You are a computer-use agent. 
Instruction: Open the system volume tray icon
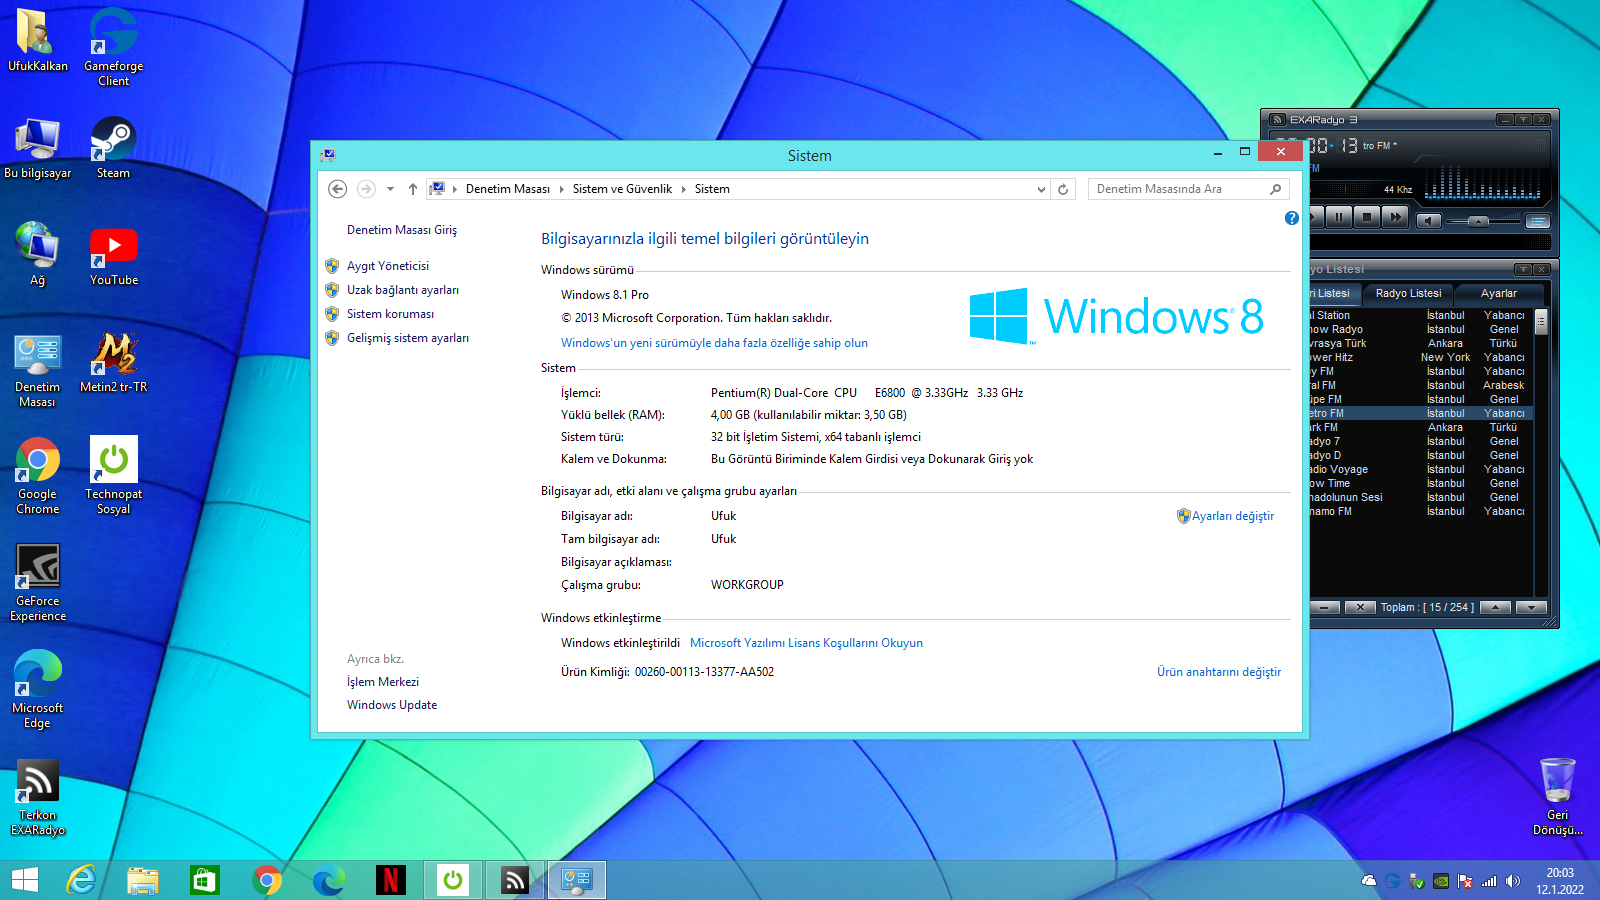pos(1513,881)
